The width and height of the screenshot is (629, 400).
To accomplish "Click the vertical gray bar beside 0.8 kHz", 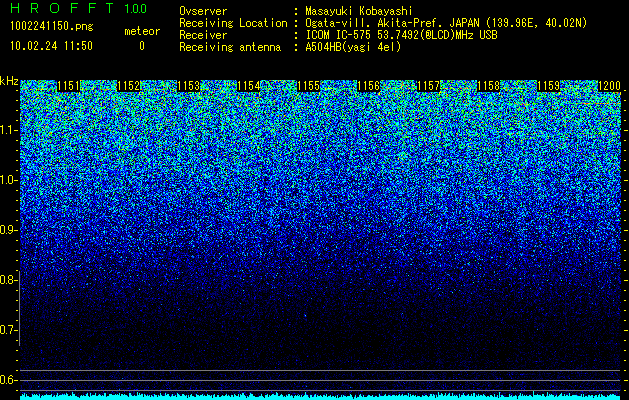I will pyautogui.click(x=19, y=308).
